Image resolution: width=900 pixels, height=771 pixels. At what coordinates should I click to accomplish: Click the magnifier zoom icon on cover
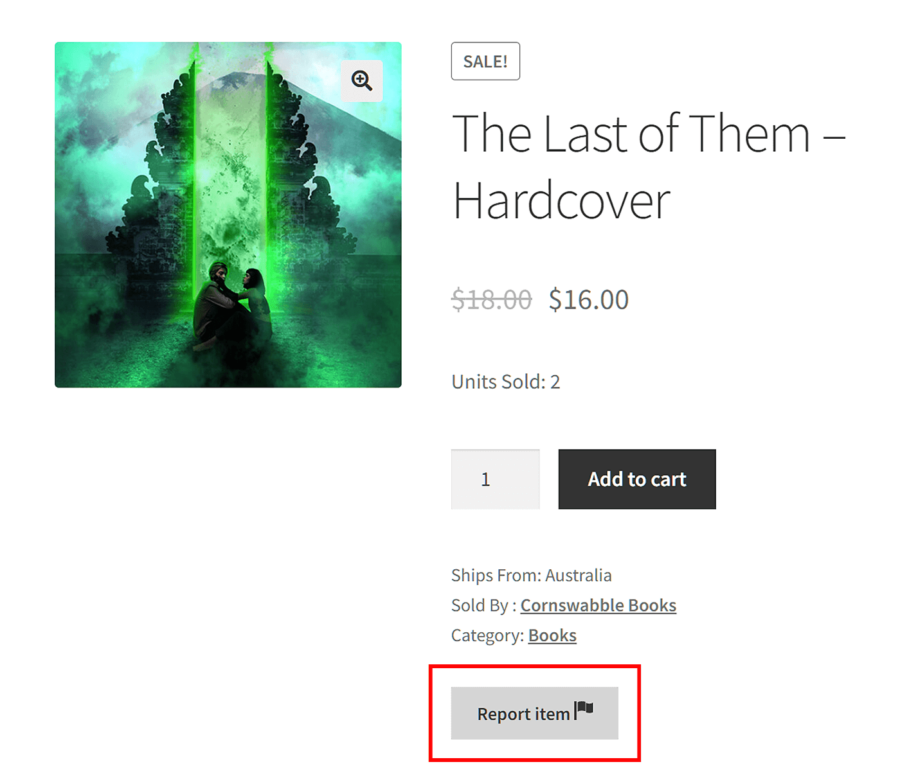point(362,81)
